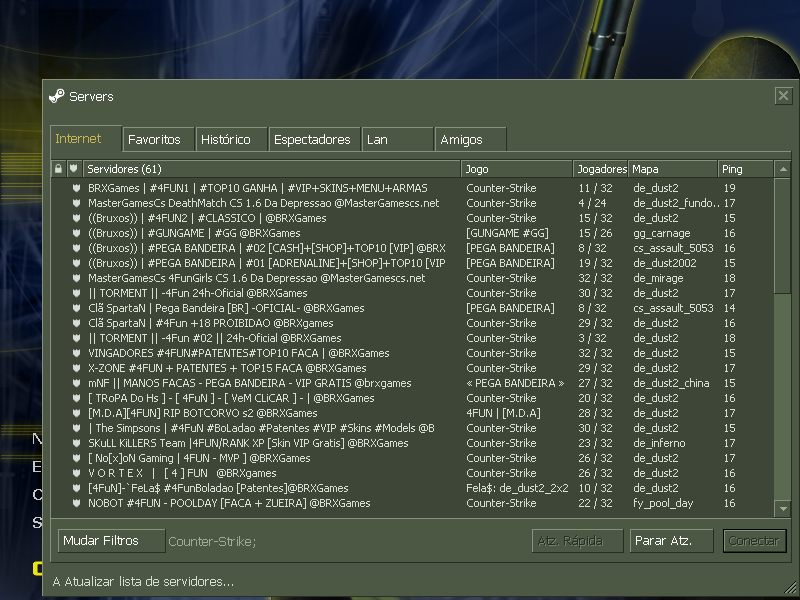
Task: Open the Histórico tab
Action: tap(232, 139)
